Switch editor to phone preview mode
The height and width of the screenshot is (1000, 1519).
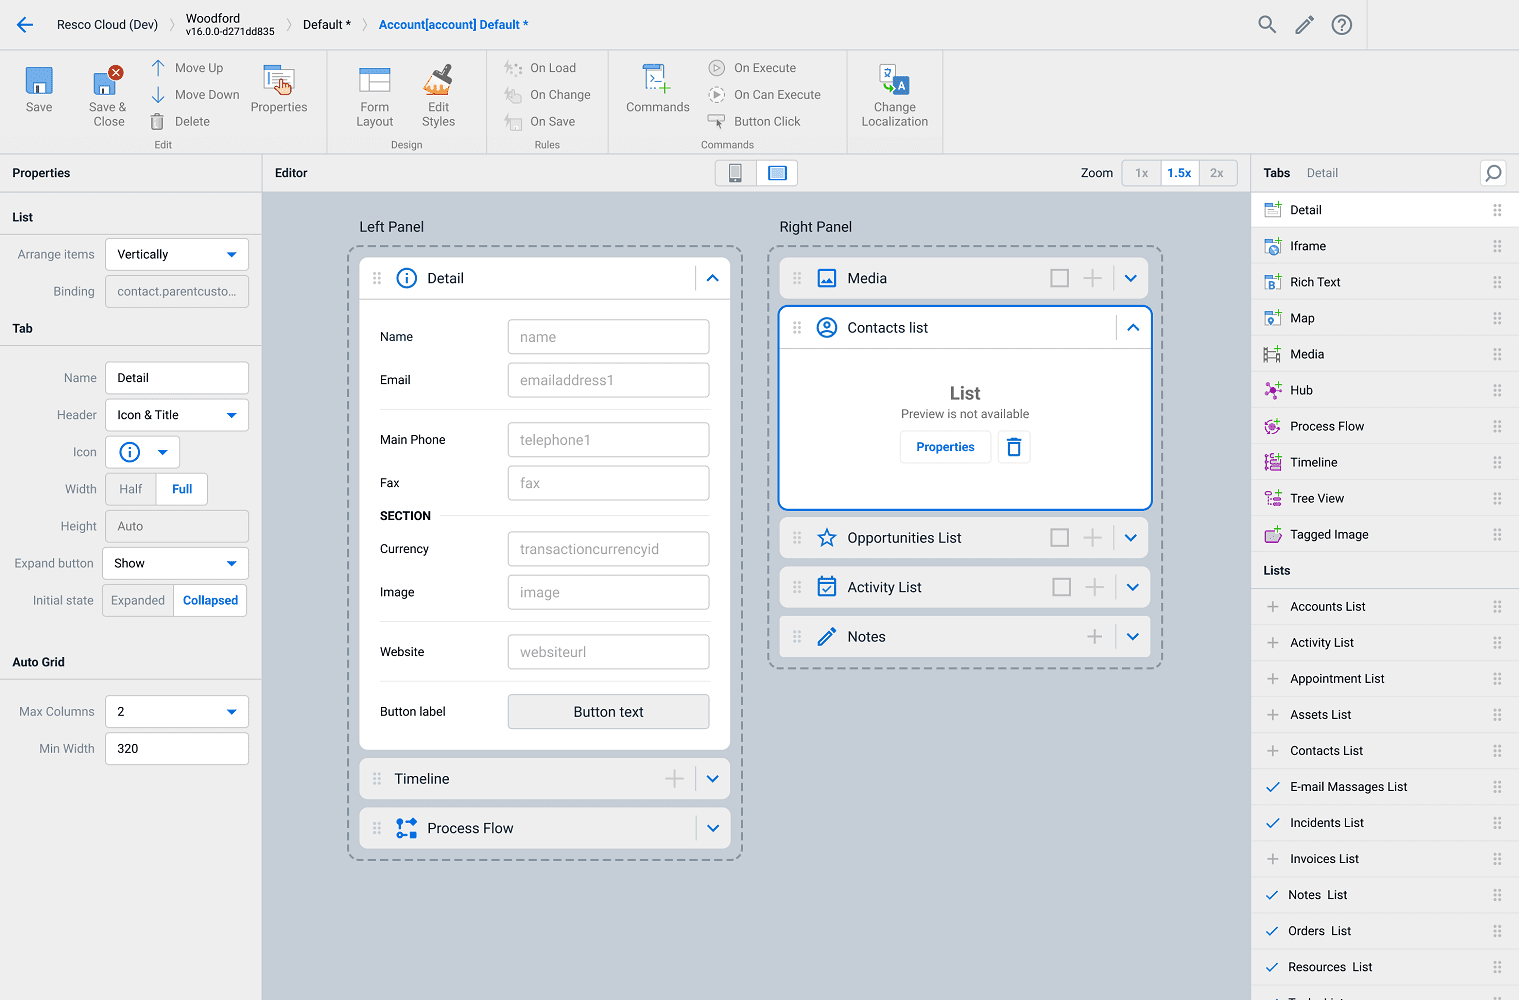[x=735, y=173]
